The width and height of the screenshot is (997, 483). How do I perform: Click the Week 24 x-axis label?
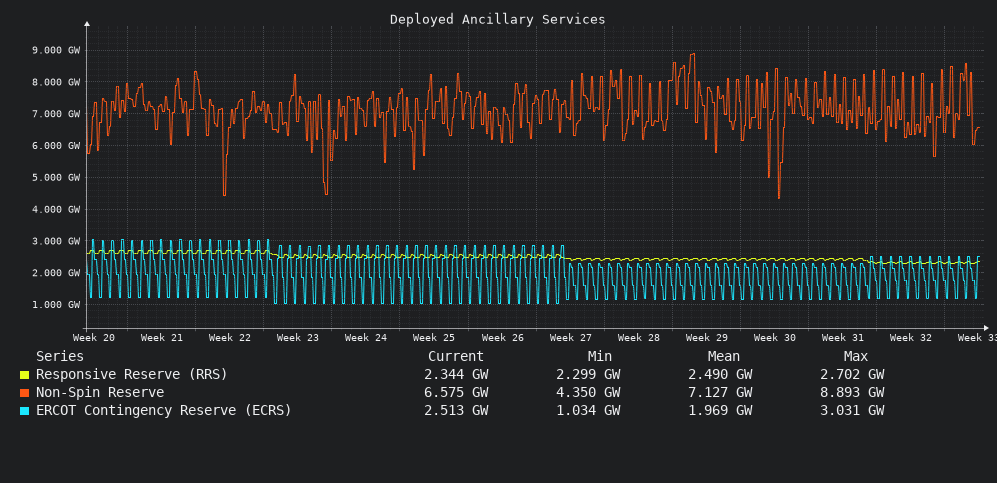pyautogui.click(x=366, y=337)
